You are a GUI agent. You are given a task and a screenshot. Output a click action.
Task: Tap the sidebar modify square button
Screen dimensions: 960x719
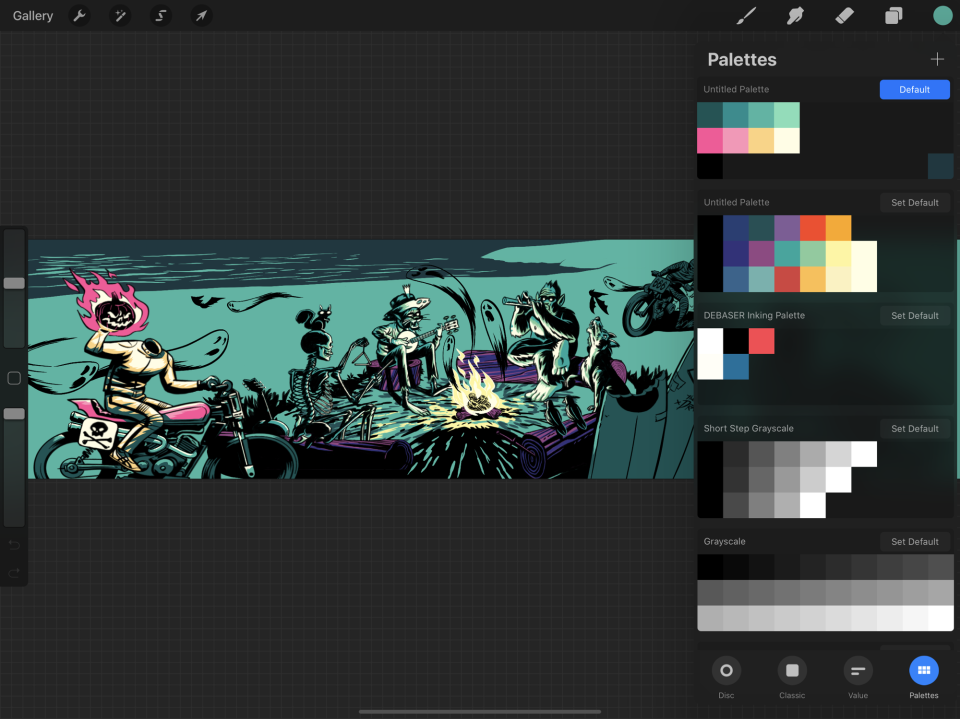click(x=14, y=378)
